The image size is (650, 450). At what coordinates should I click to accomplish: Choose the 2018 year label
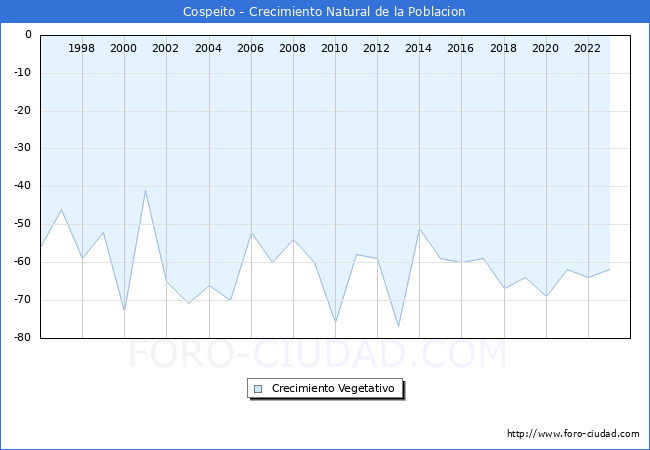click(503, 48)
